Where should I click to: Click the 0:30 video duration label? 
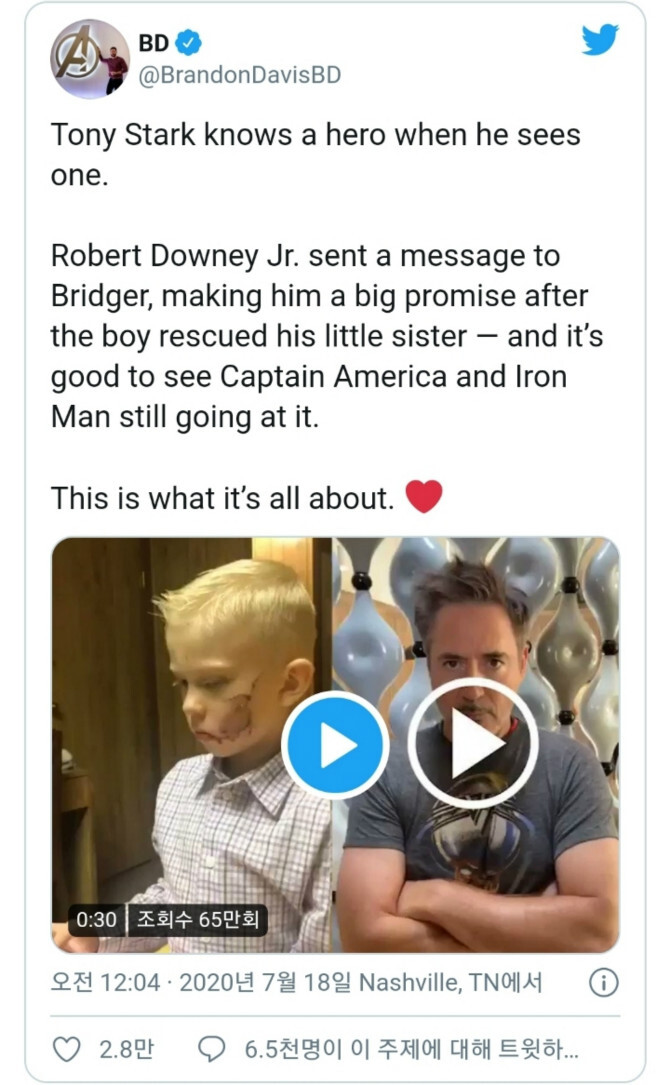pyautogui.click(x=97, y=919)
